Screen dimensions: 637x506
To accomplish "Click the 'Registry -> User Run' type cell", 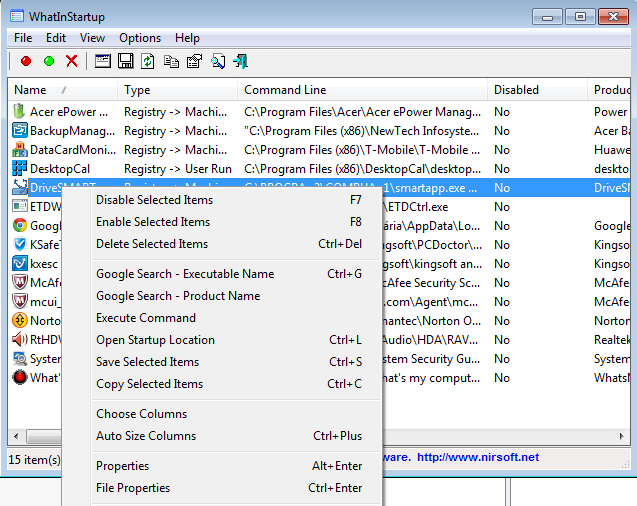I will coord(178,169).
